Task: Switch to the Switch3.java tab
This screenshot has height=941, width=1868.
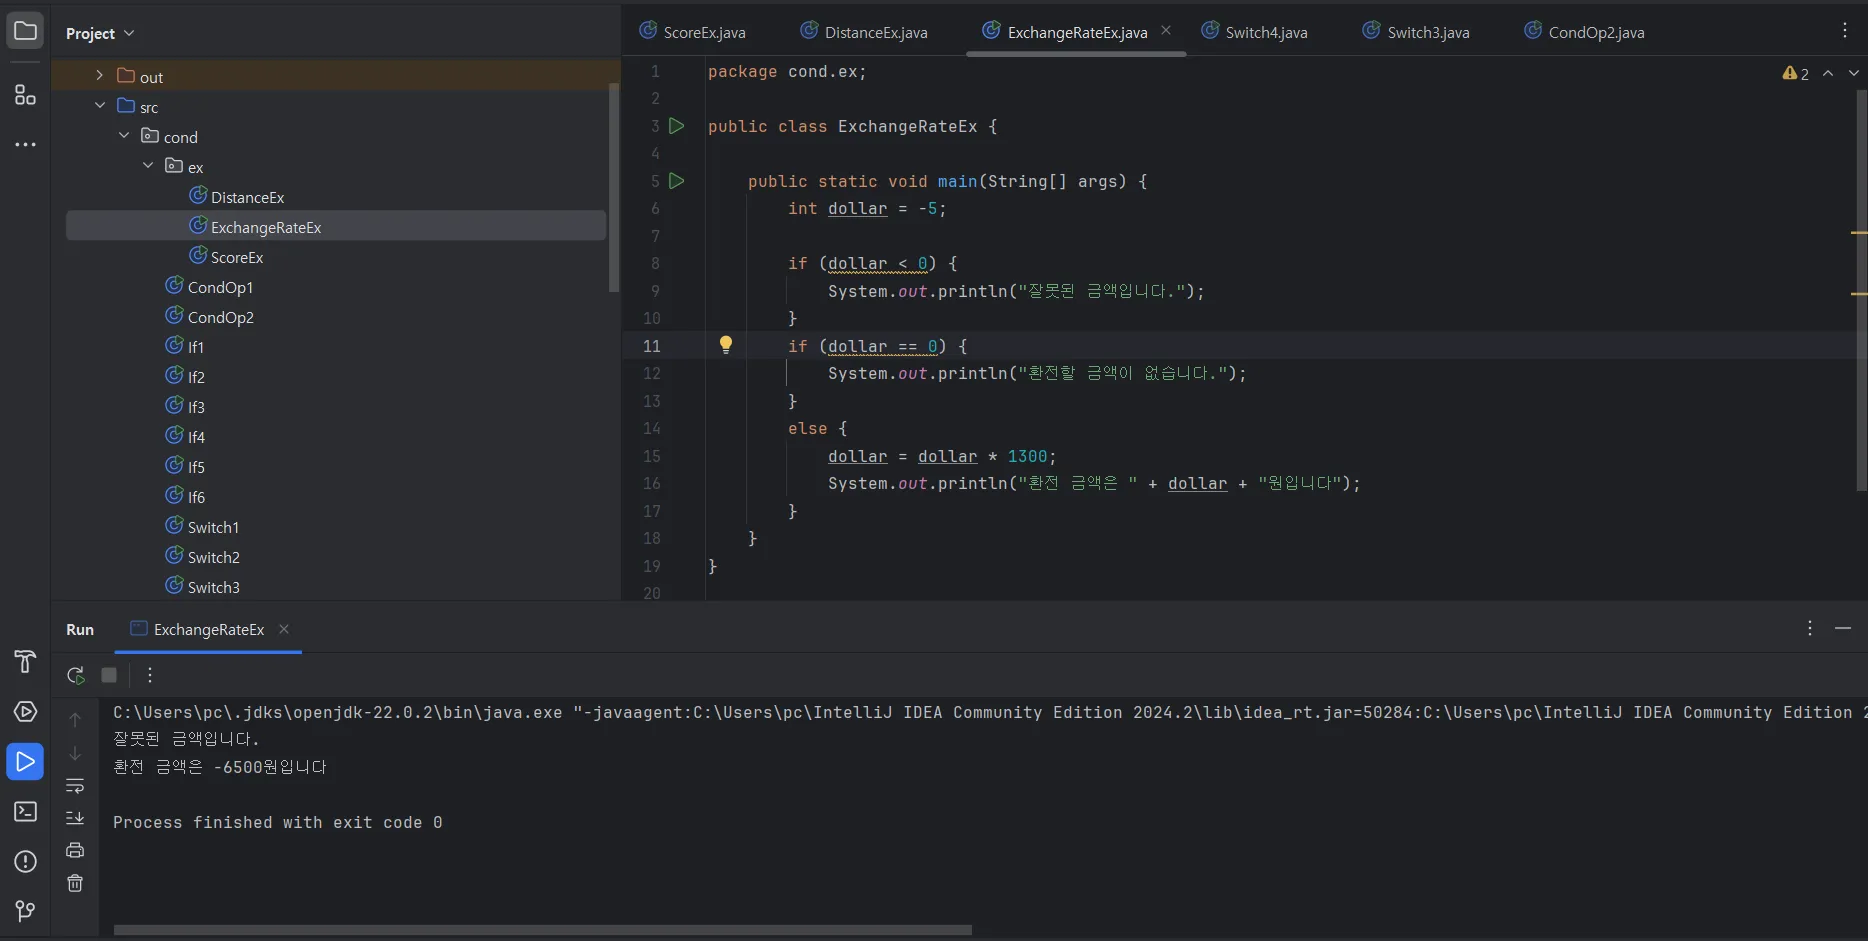Action: click(x=1416, y=32)
